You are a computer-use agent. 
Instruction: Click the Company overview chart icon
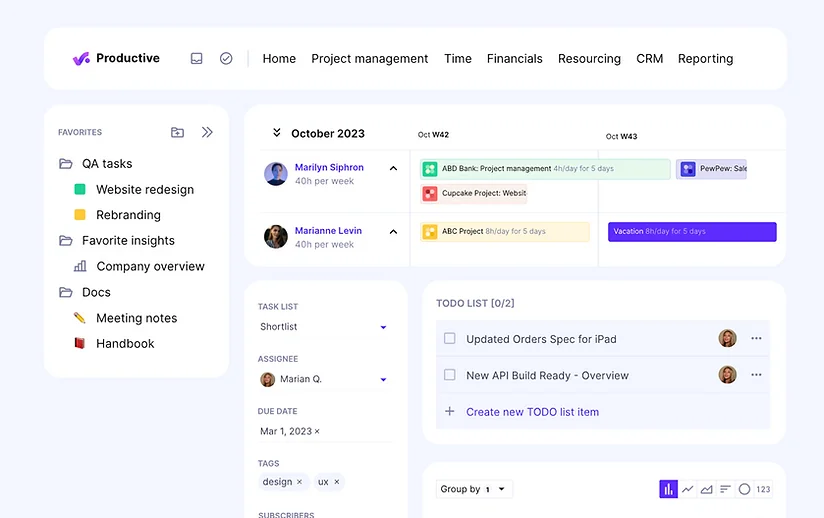pos(80,266)
